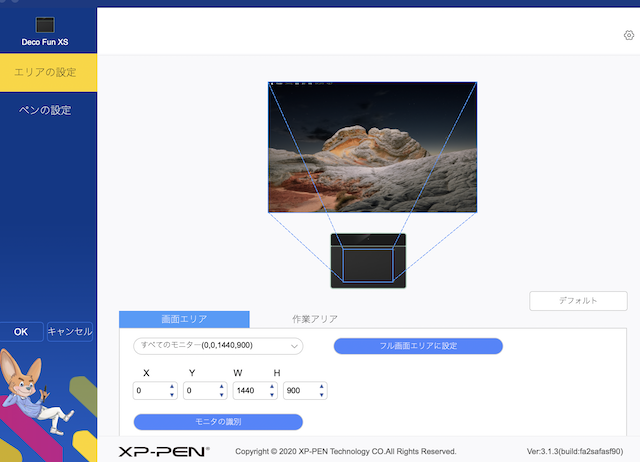Click the W width input field
Image resolution: width=640 pixels, height=462 pixels.
(250, 391)
